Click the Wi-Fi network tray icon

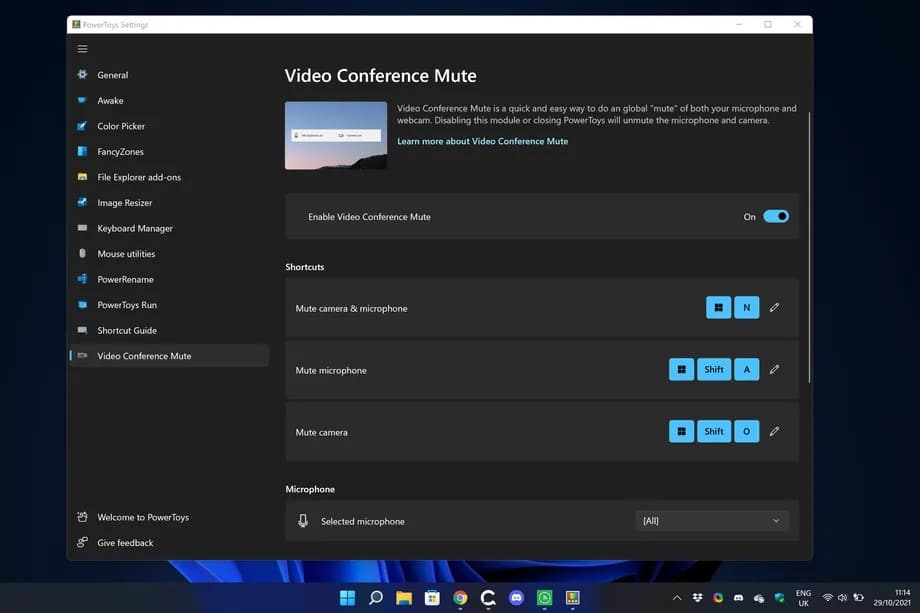coord(827,598)
